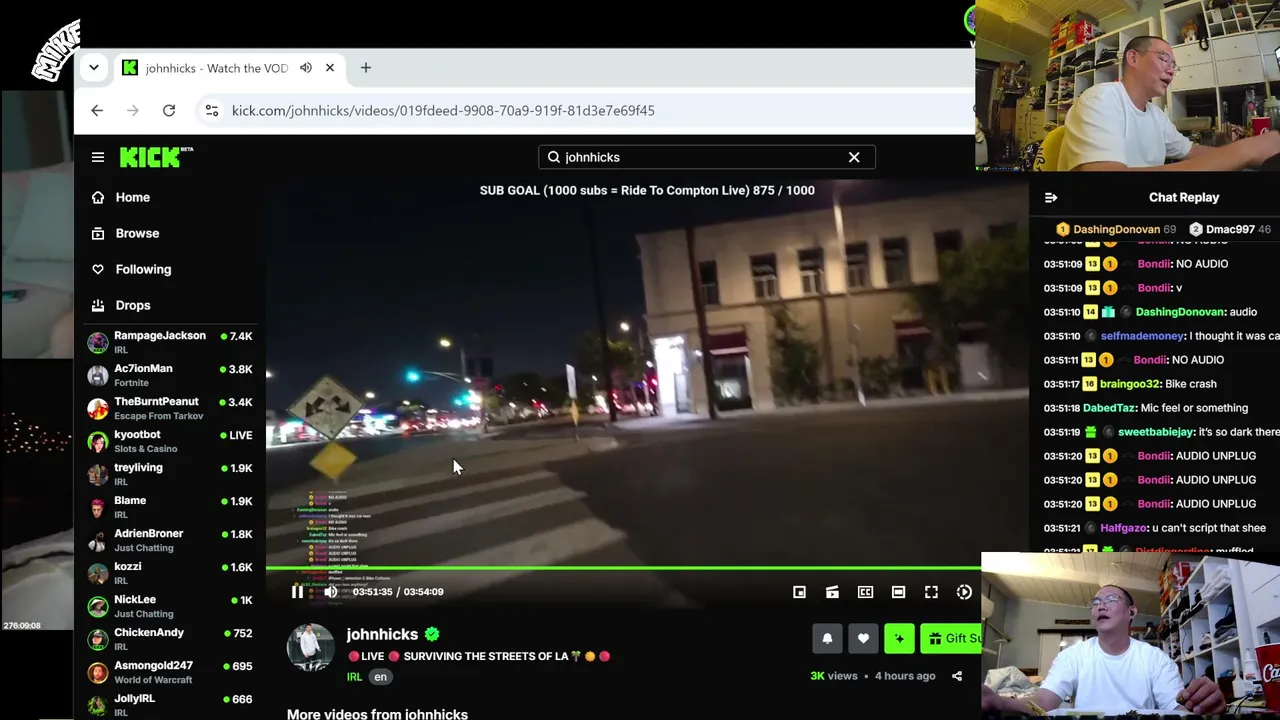
Task: Click JollyIRL's avatar in sidebar
Action: [x=97, y=705]
